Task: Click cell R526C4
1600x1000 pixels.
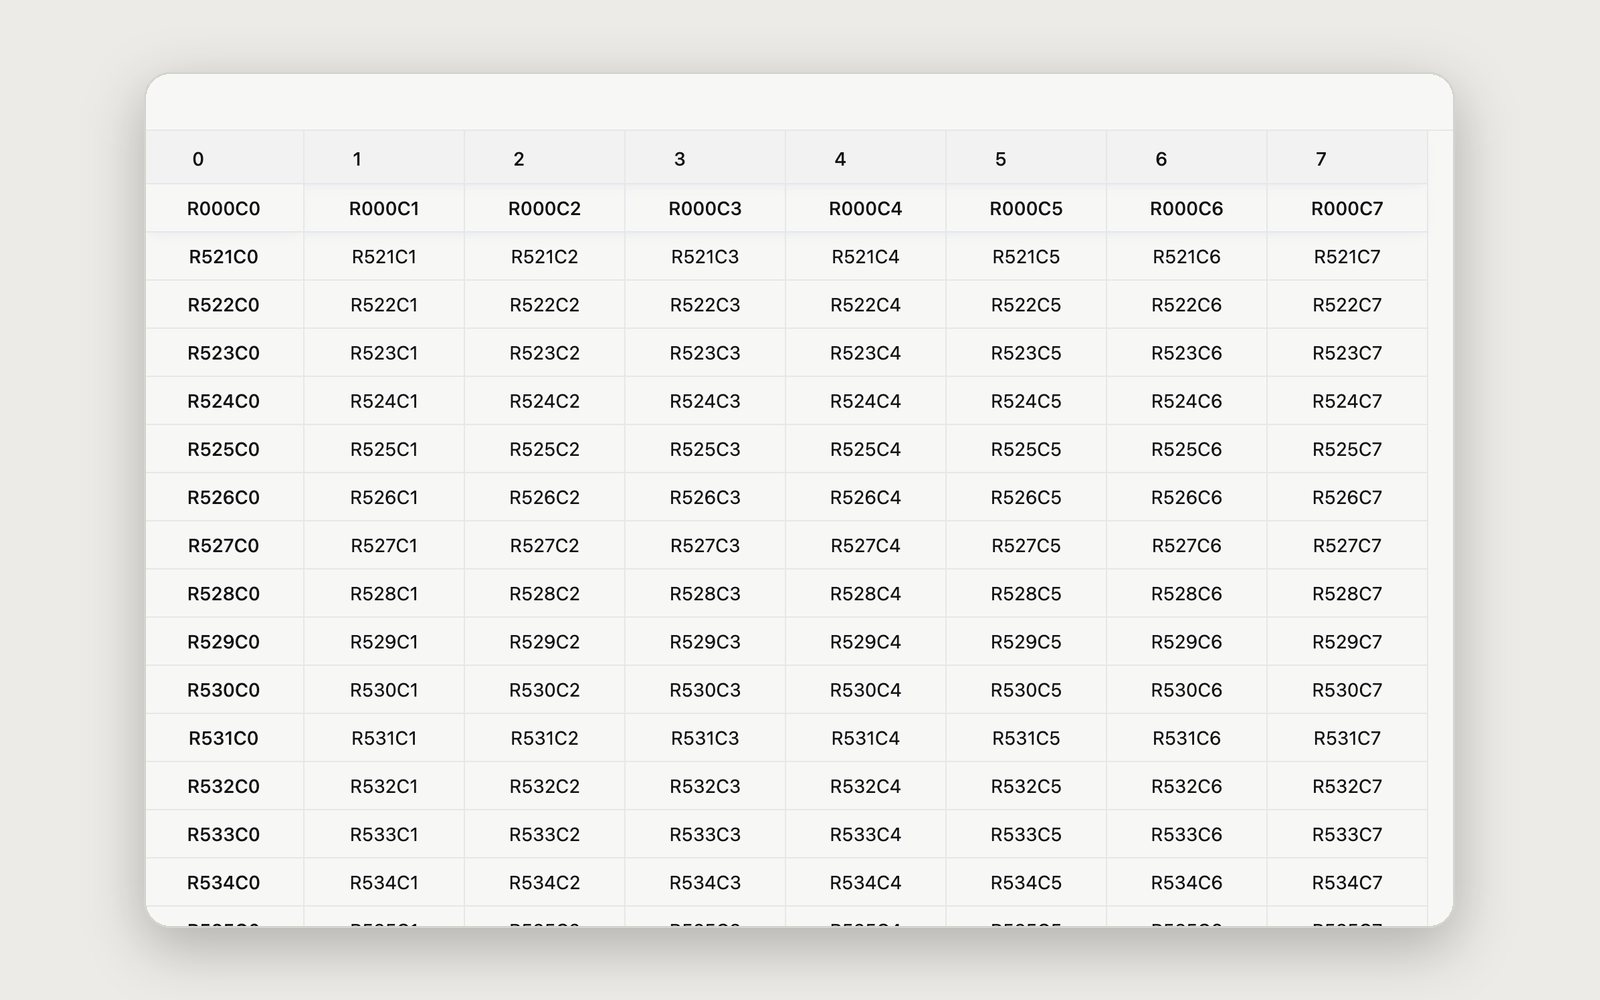Action: (866, 497)
